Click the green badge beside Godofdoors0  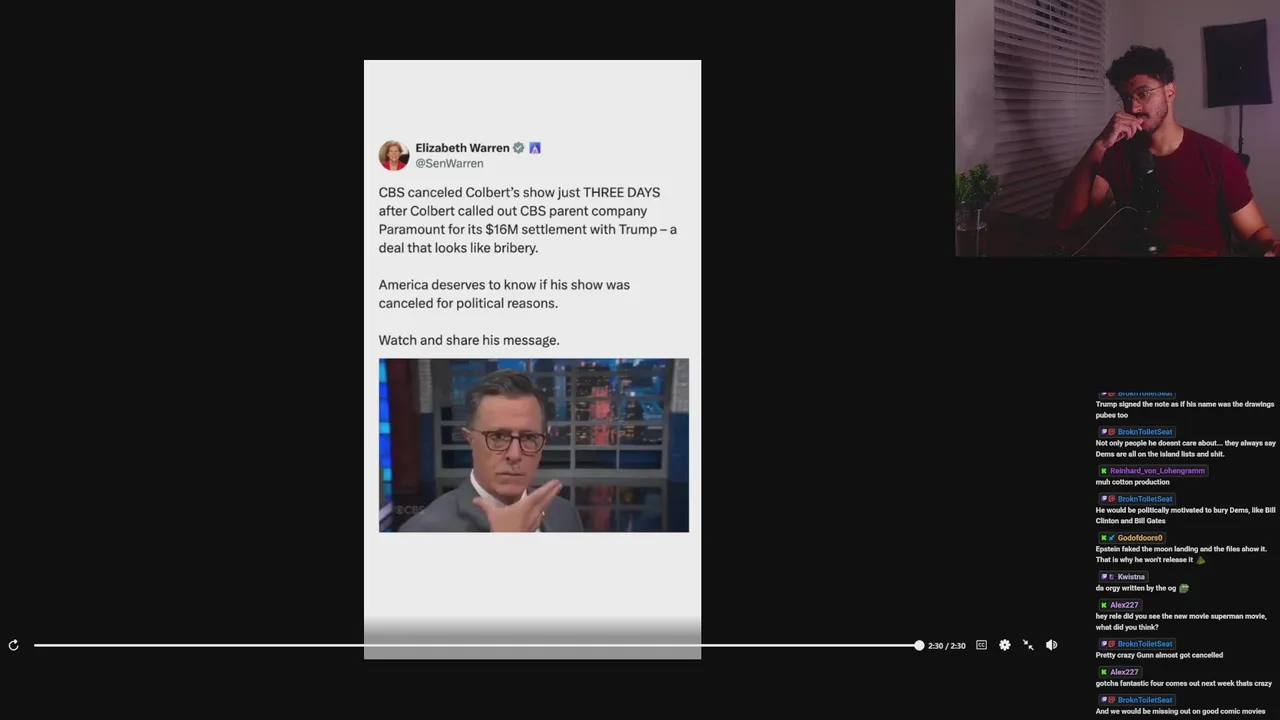[x=1104, y=538]
